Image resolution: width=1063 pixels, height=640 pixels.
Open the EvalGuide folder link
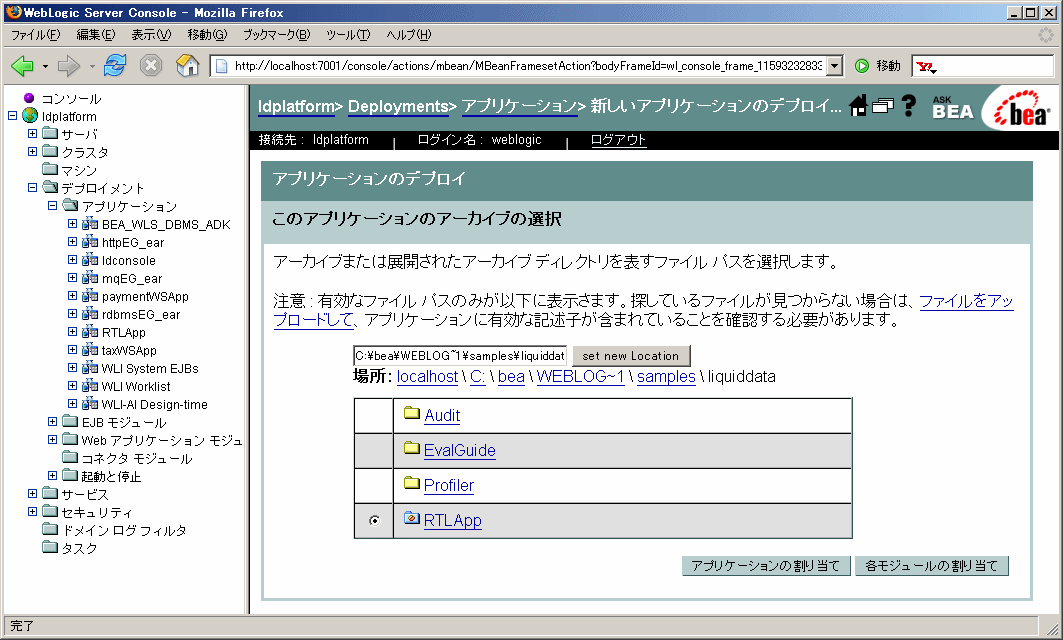pos(460,450)
